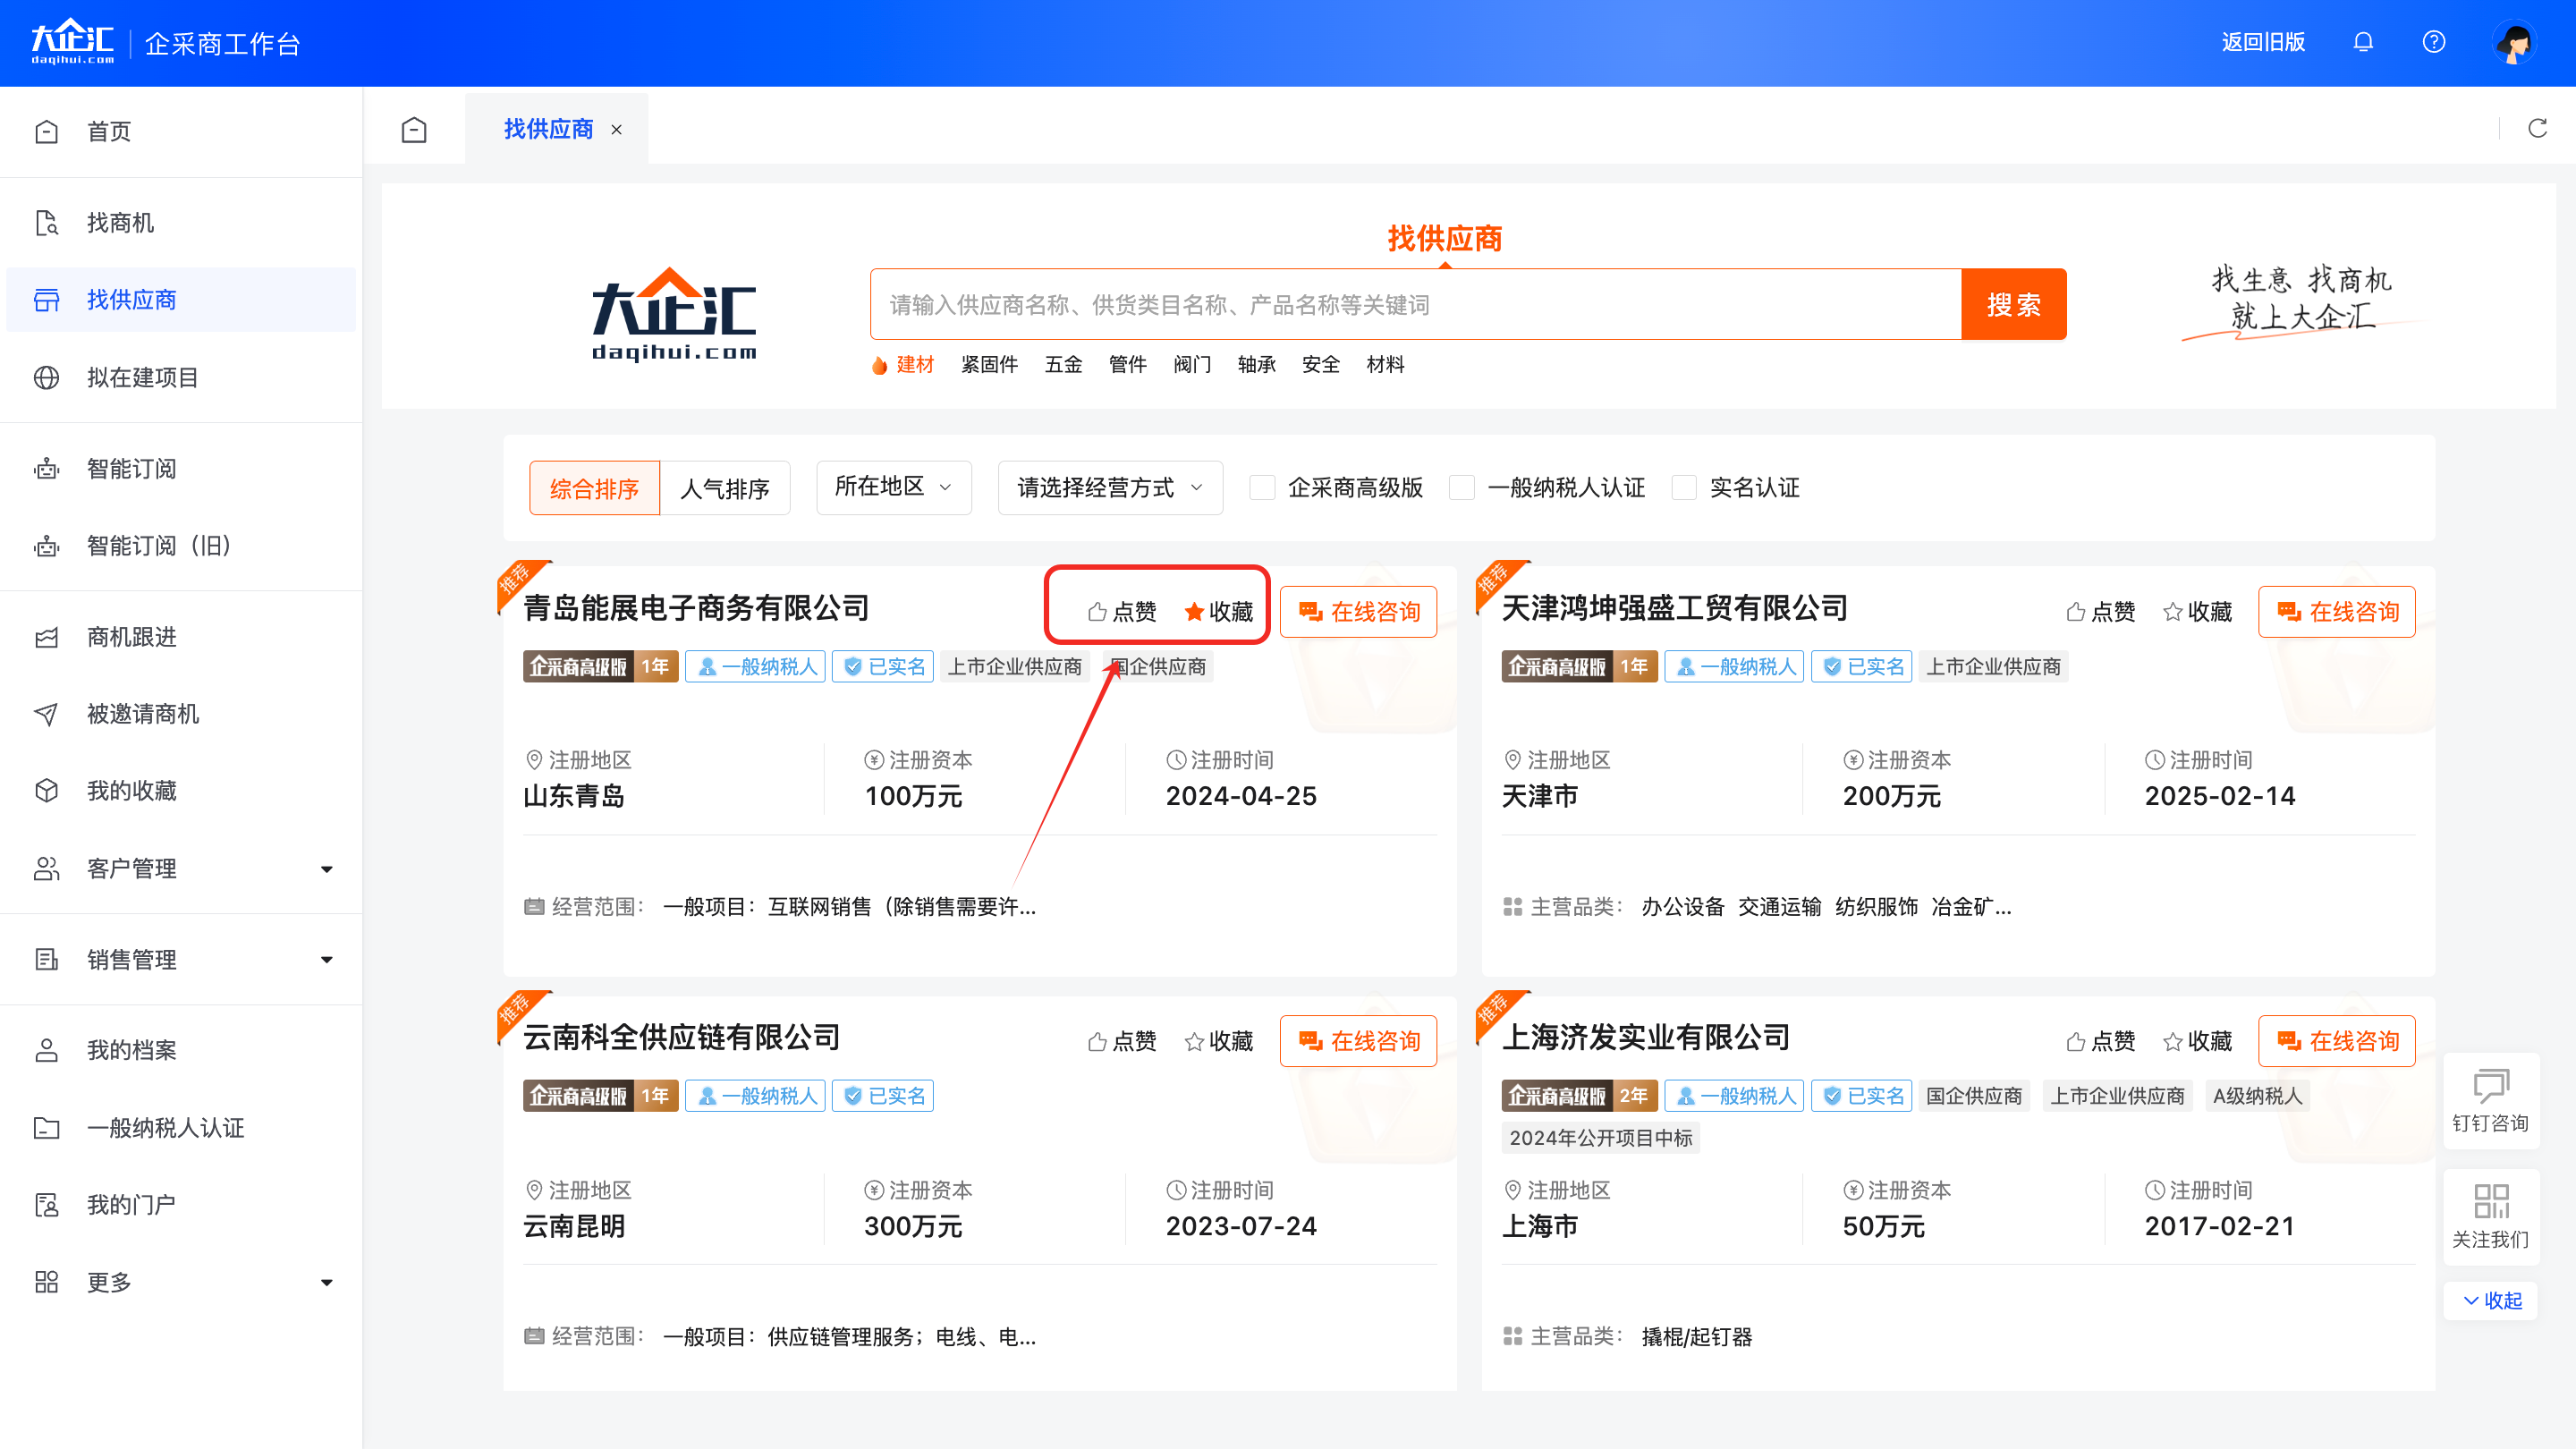Click the 轴承 keyword tag
This screenshot has height=1449, width=2576.
click(1256, 365)
